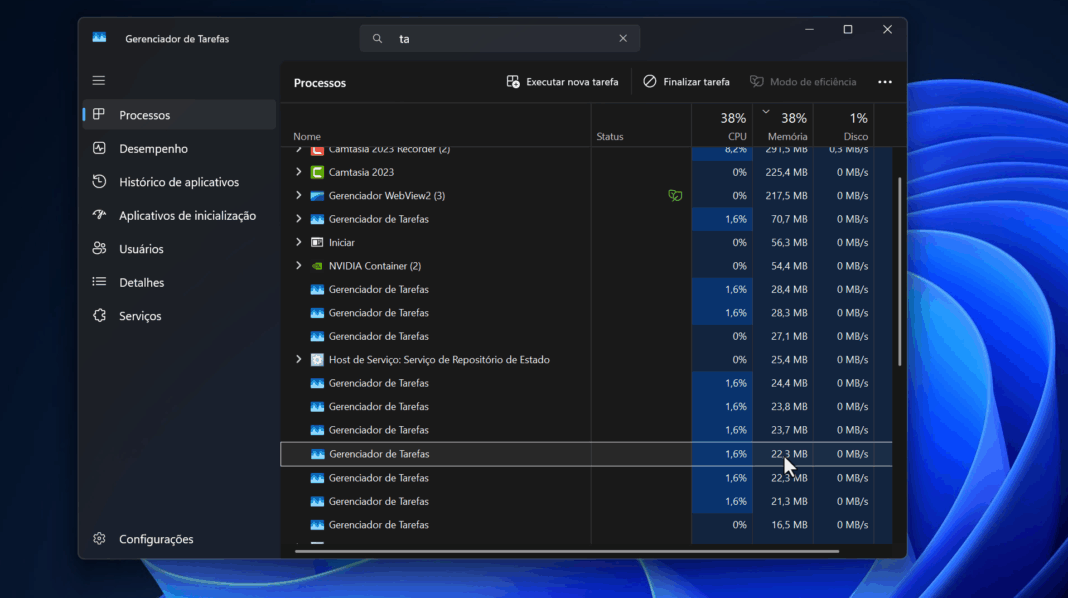Click the horizontal scrollbar below the process list
The image size is (1068, 598).
(567, 551)
